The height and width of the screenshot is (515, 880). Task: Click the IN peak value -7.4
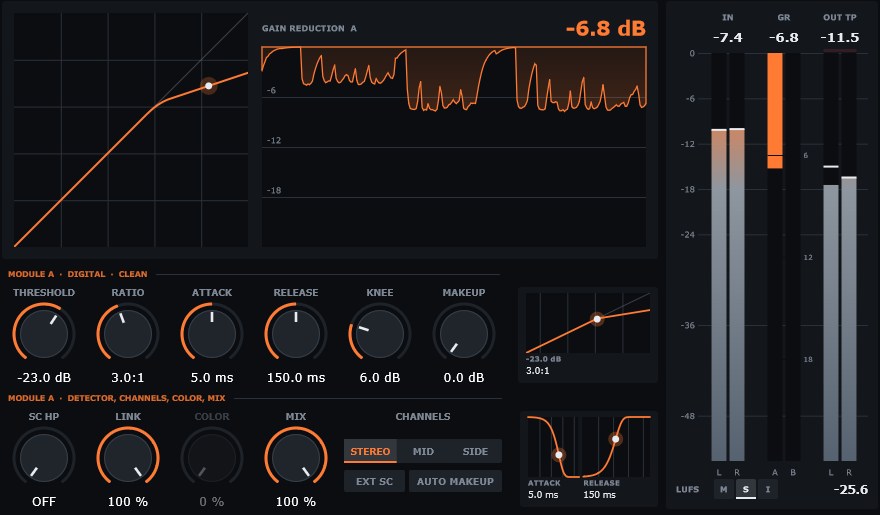(x=727, y=38)
